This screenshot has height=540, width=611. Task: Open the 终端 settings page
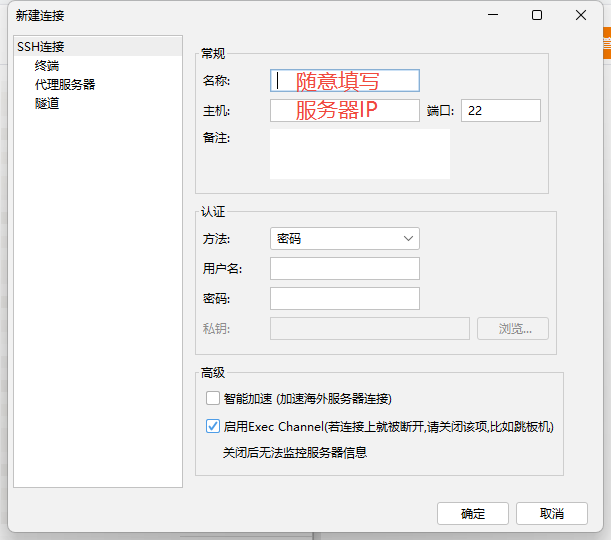click(x=47, y=66)
